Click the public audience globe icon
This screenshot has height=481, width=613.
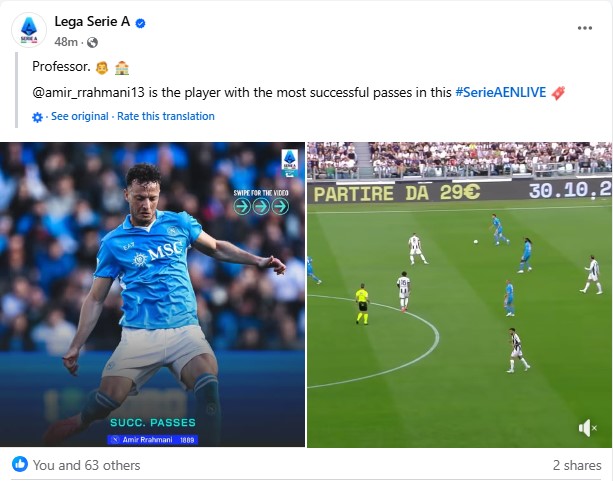[x=92, y=42]
